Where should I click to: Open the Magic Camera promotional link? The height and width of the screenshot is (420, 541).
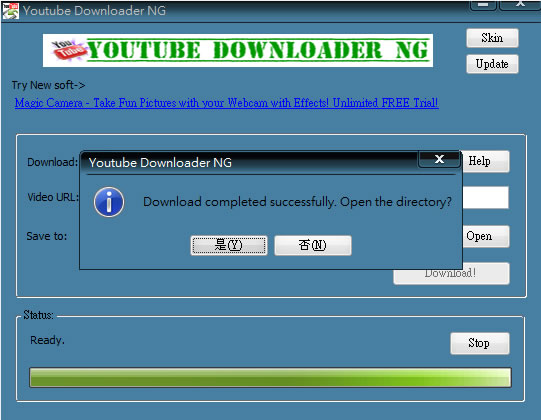(x=227, y=103)
